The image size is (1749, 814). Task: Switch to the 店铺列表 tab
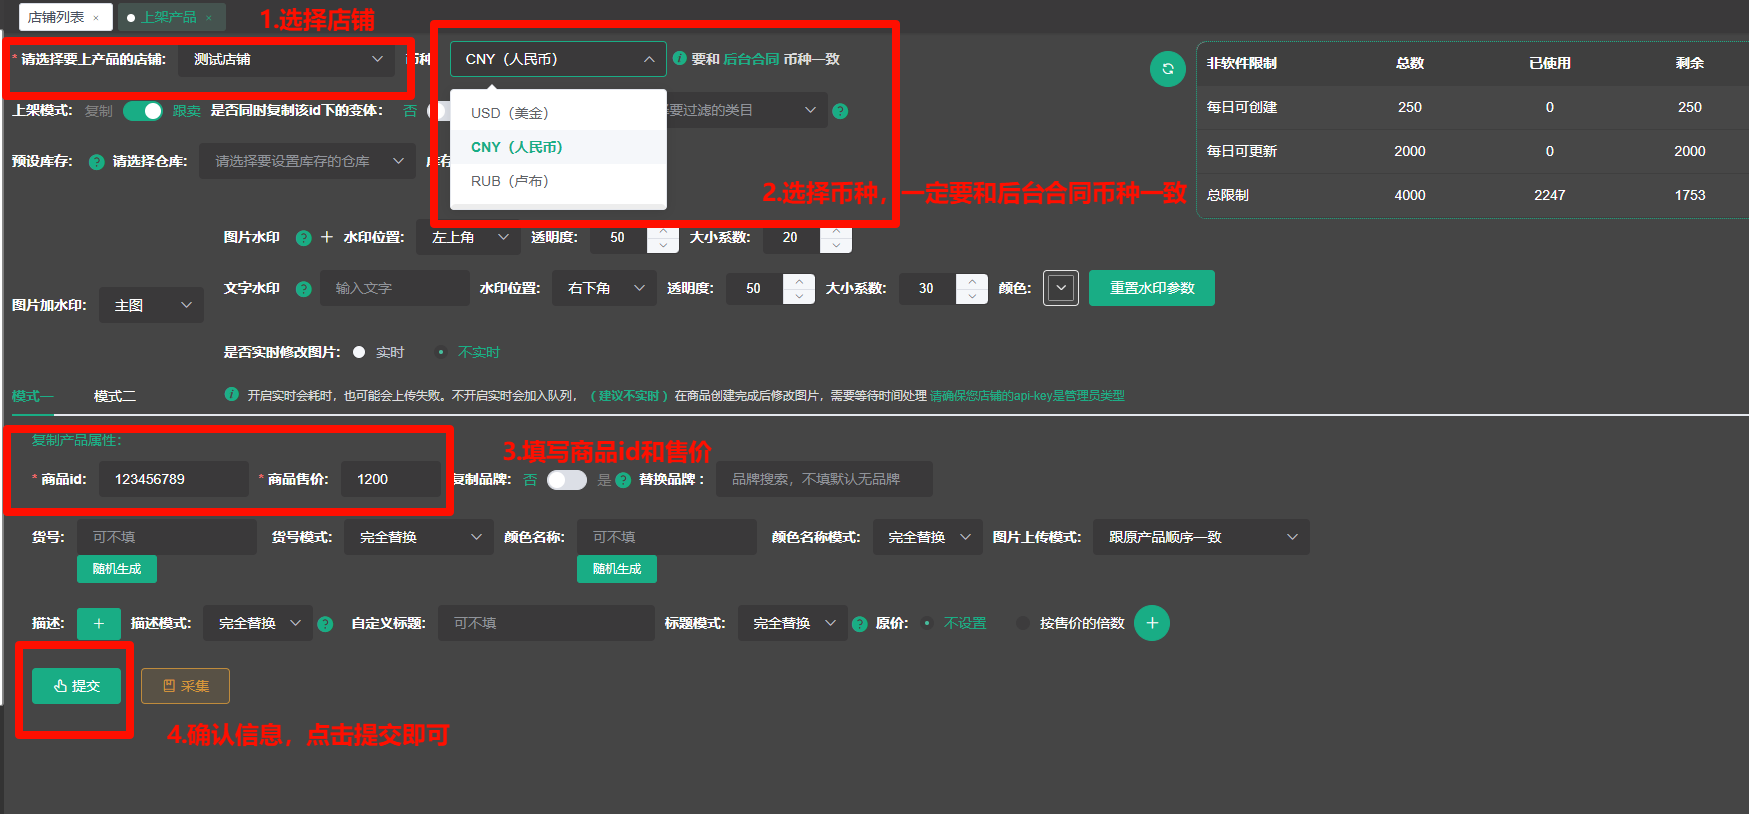pos(56,17)
